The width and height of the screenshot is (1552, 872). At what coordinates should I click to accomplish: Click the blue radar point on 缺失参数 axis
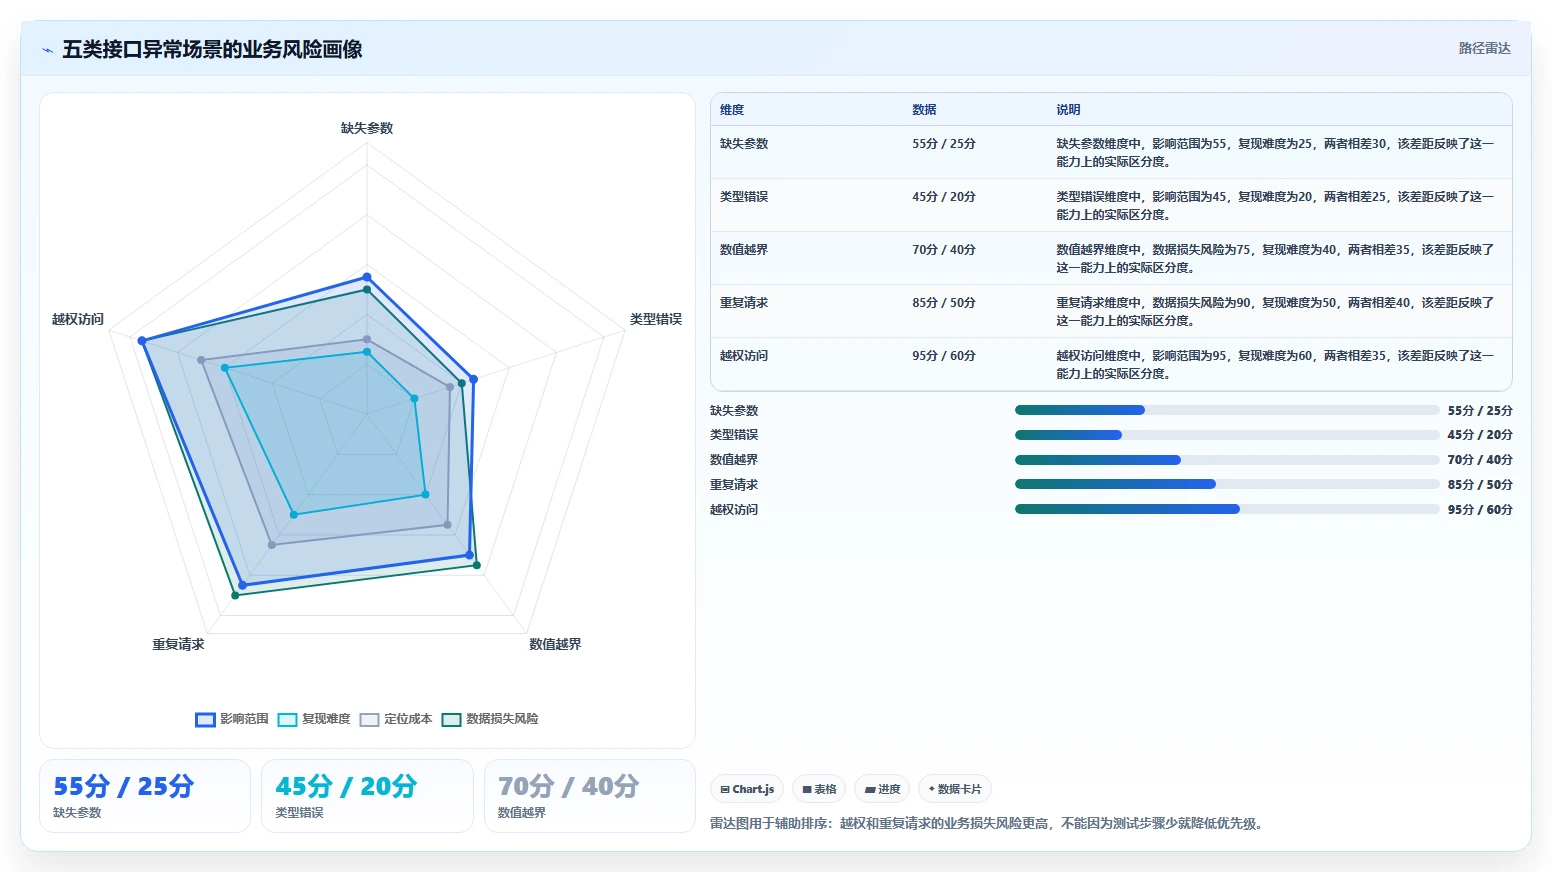pyautogui.click(x=367, y=277)
